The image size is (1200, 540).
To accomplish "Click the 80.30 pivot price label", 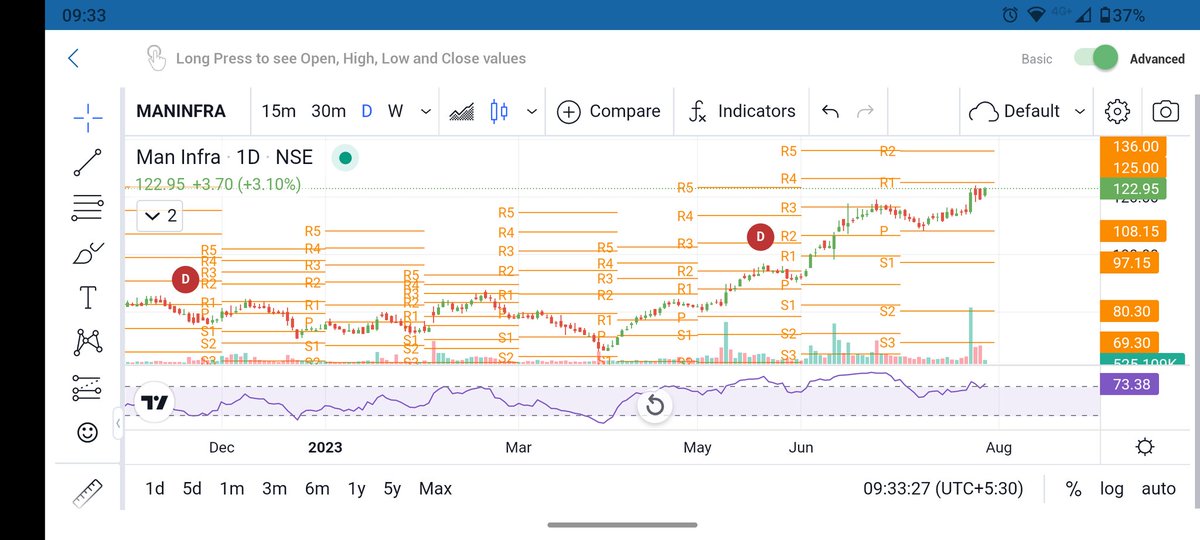I will pos(1128,311).
